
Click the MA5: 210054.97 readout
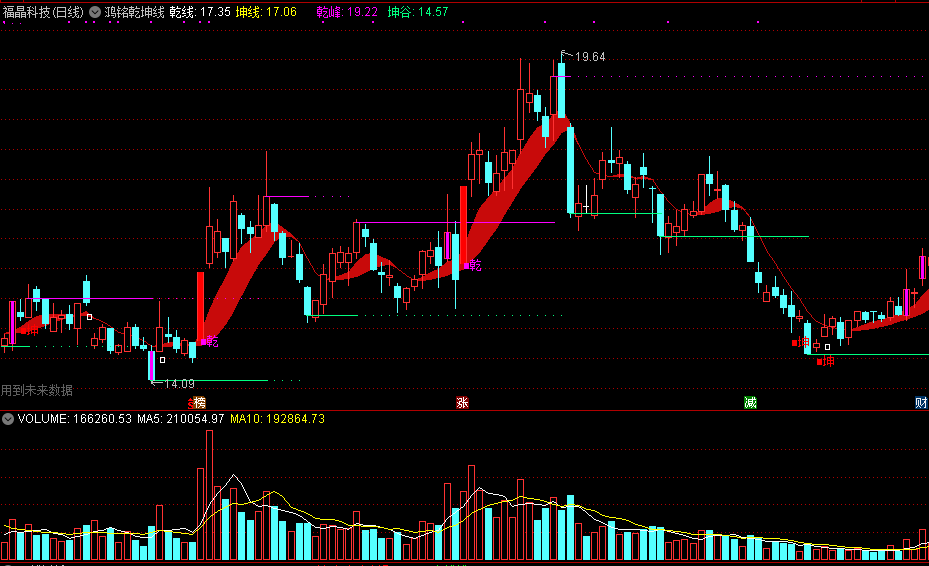tap(181, 419)
